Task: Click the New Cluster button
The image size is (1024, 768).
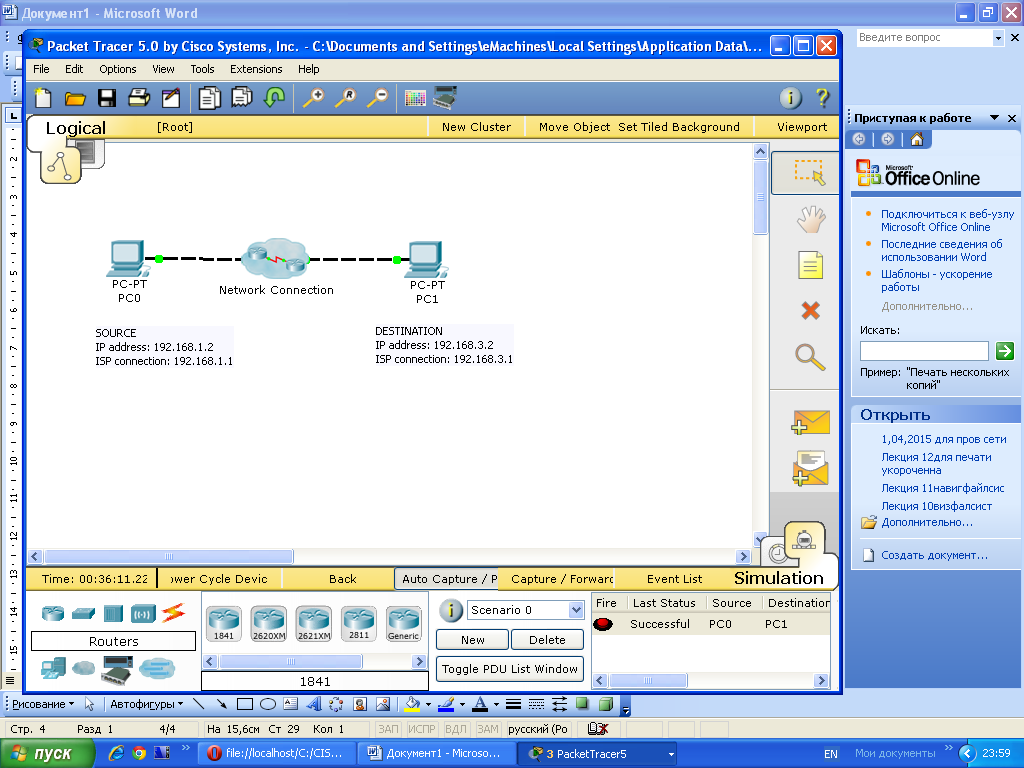Action: (x=476, y=127)
